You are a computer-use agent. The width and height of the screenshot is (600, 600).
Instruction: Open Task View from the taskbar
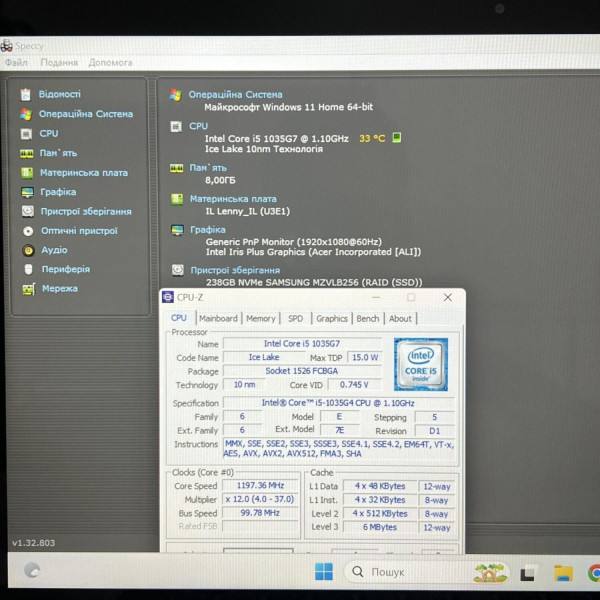point(527,573)
